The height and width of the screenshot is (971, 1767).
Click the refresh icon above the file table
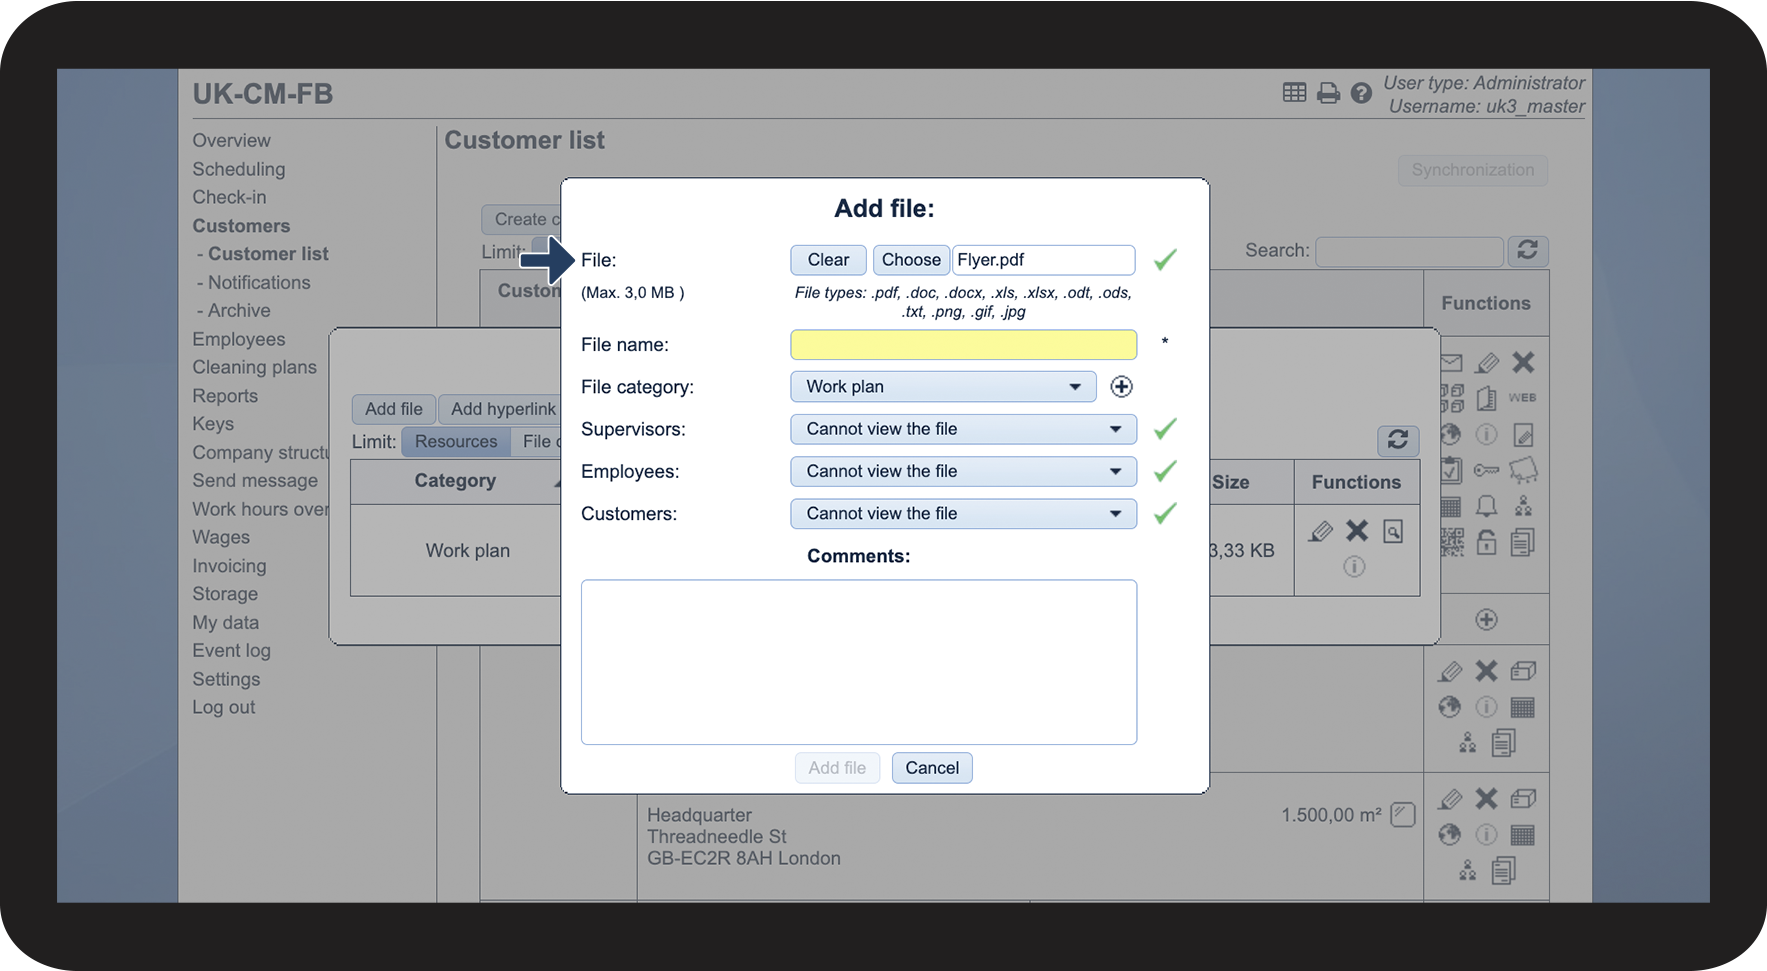(x=1397, y=440)
